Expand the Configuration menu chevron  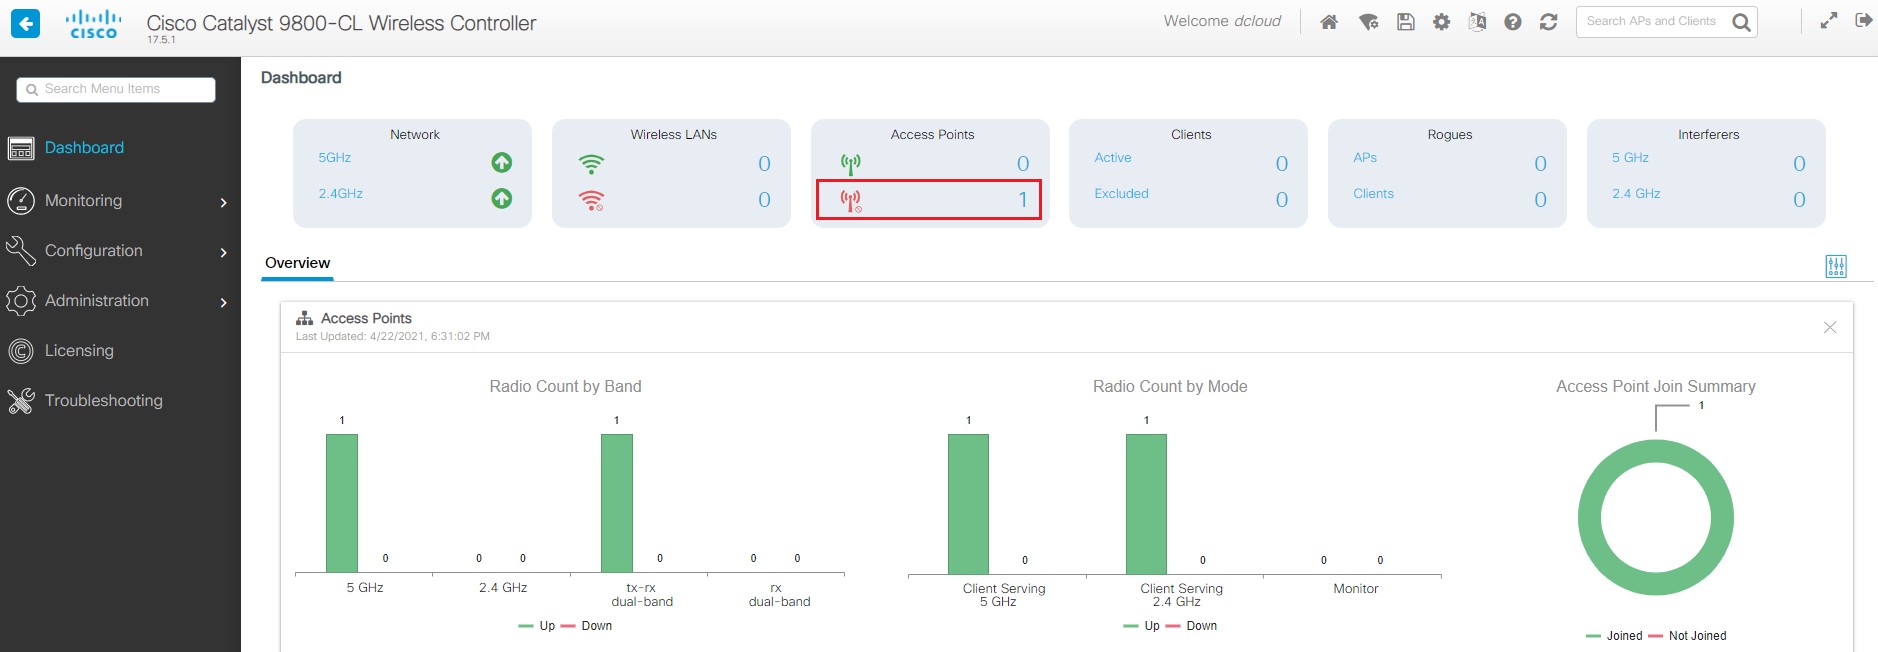coord(224,253)
